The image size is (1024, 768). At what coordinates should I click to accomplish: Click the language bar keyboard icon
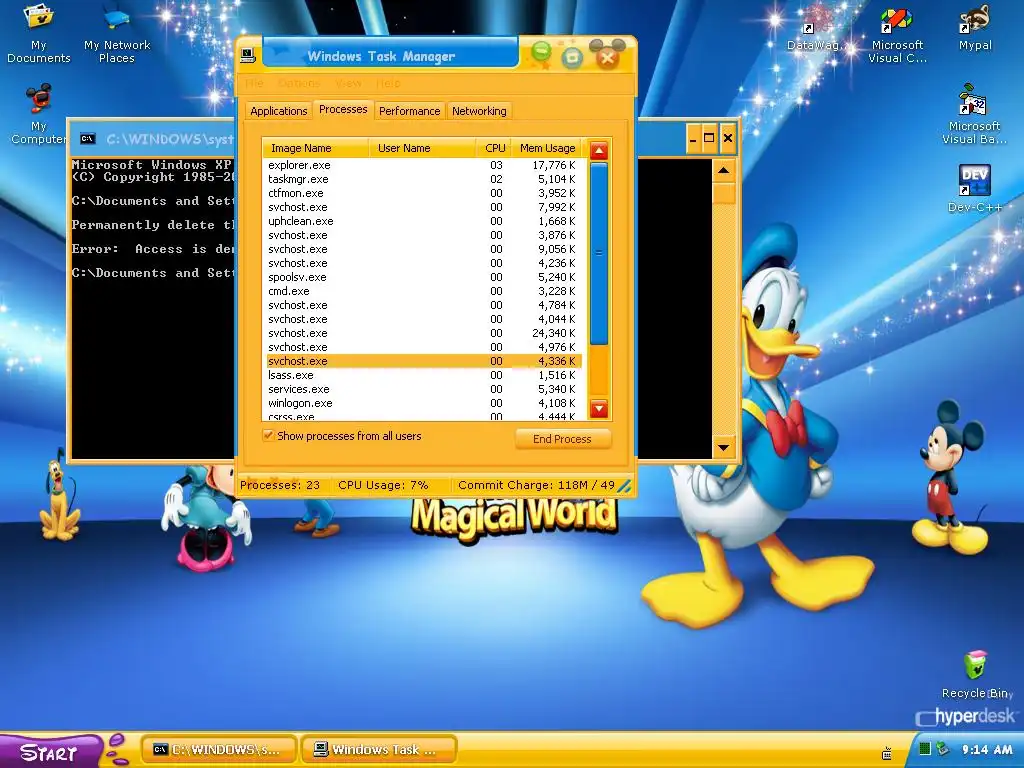(887, 753)
